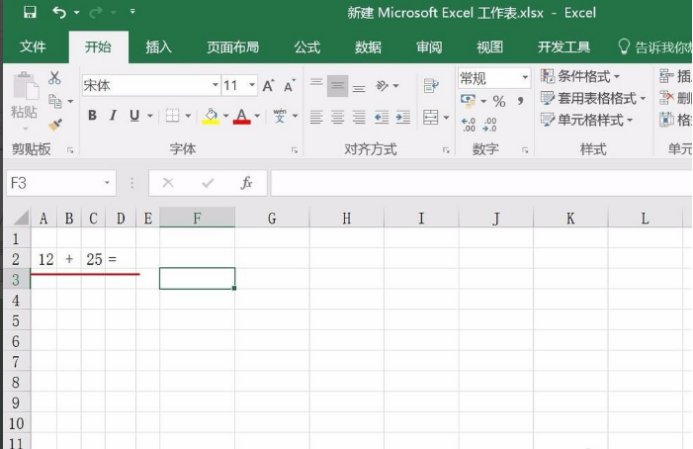This screenshot has width=693, height=449.
Task: Apply the red font color
Action: [241, 116]
